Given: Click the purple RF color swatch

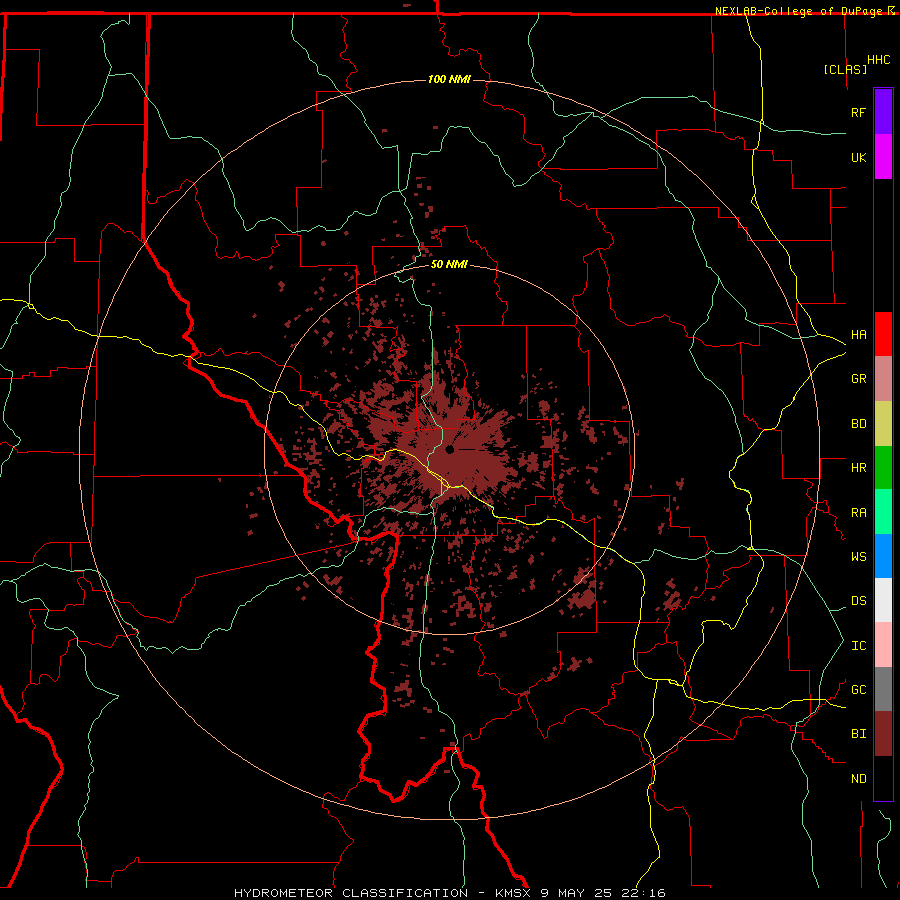Looking at the screenshot, I should pyautogui.click(x=883, y=112).
